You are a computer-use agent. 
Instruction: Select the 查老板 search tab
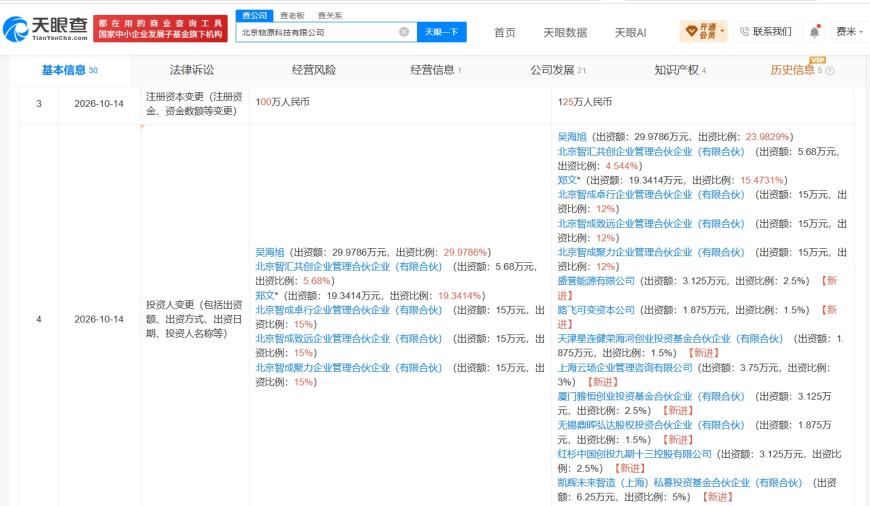pos(292,16)
